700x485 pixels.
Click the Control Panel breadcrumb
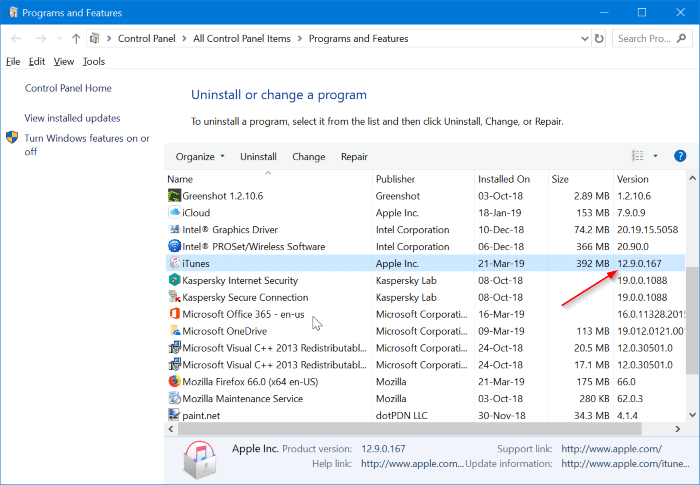coord(146,39)
